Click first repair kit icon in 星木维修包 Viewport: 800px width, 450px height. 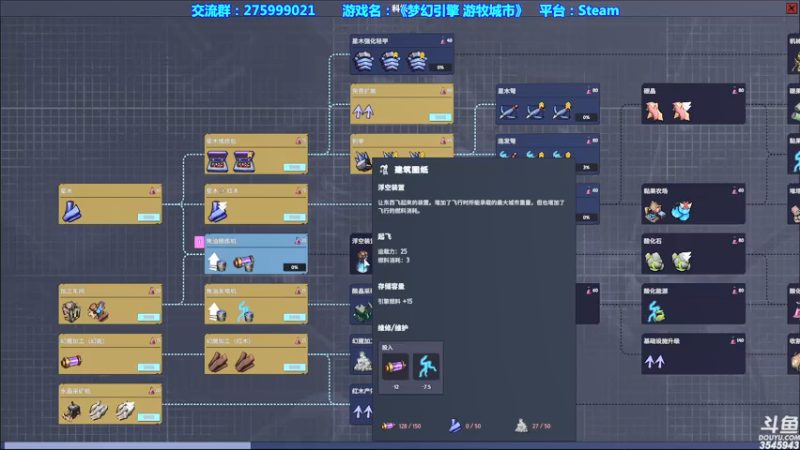pyautogui.click(x=217, y=161)
